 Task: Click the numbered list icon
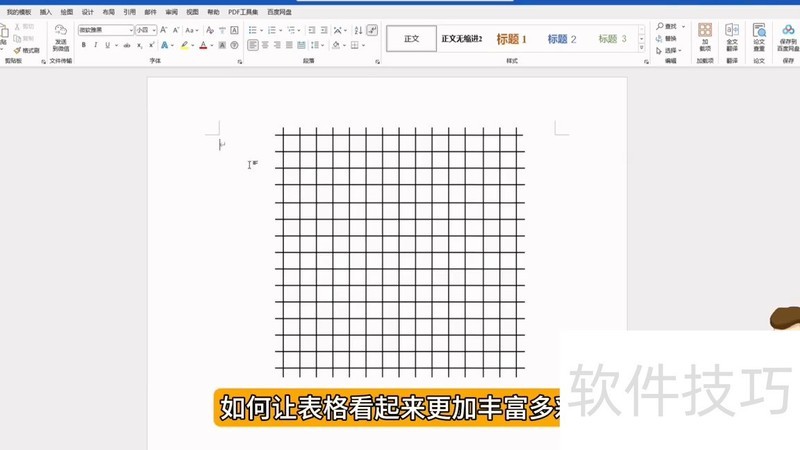271,30
